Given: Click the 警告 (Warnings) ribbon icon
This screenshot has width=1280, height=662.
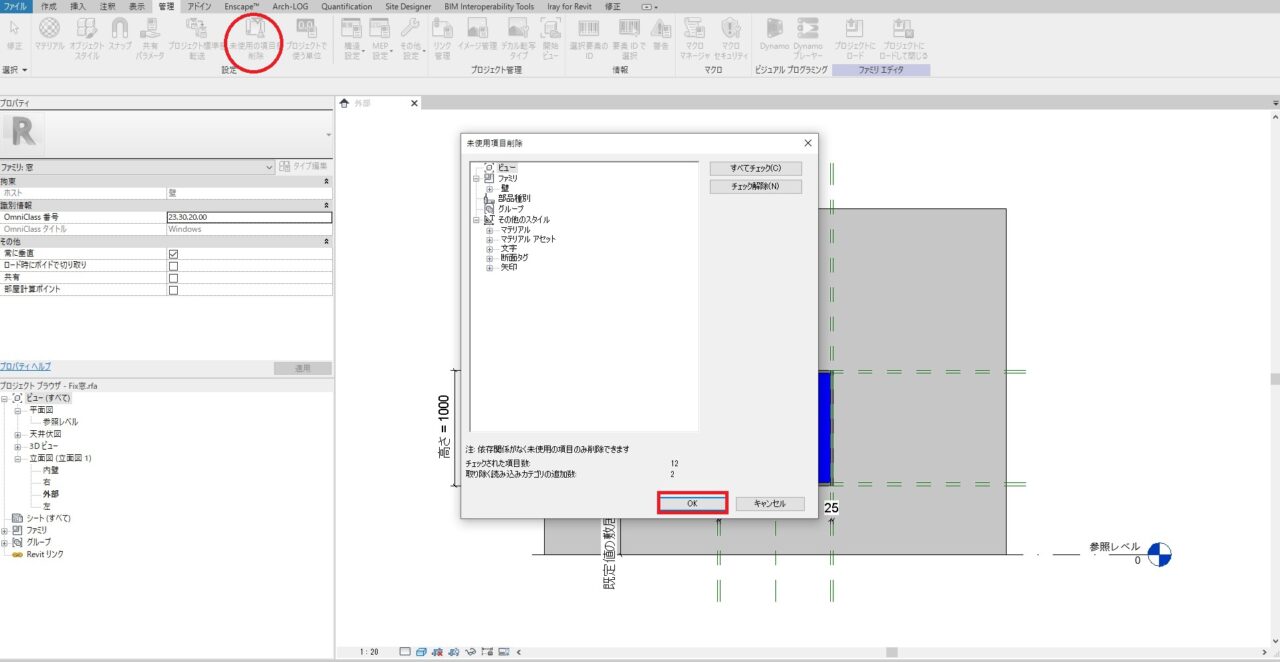Looking at the screenshot, I should pos(661,28).
